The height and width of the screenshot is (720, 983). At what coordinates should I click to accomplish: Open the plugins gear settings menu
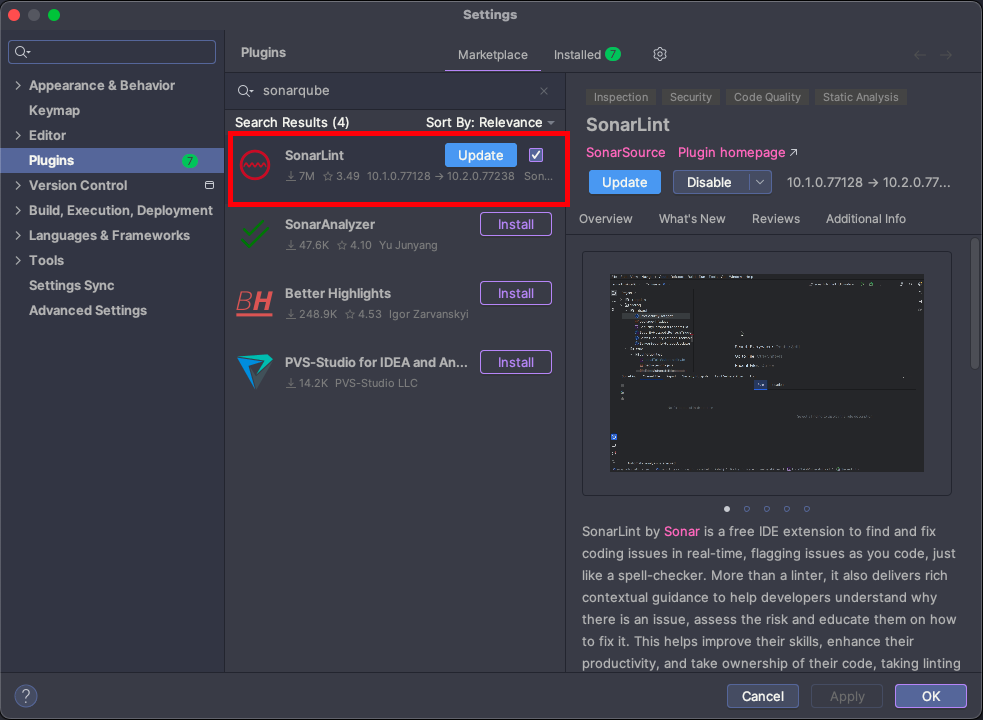click(660, 55)
